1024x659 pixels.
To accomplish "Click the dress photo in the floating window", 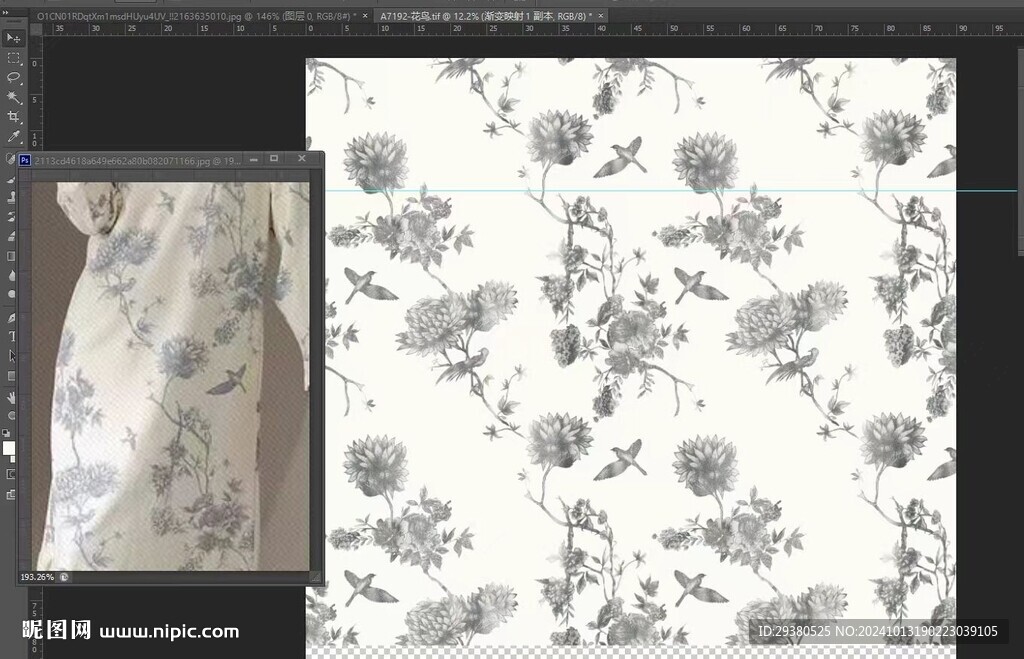I will click(x=171, y=376).
